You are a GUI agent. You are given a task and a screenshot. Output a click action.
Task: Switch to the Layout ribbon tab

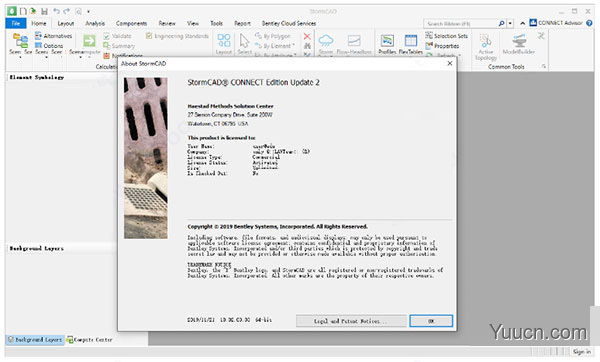(x=66, y=23)
